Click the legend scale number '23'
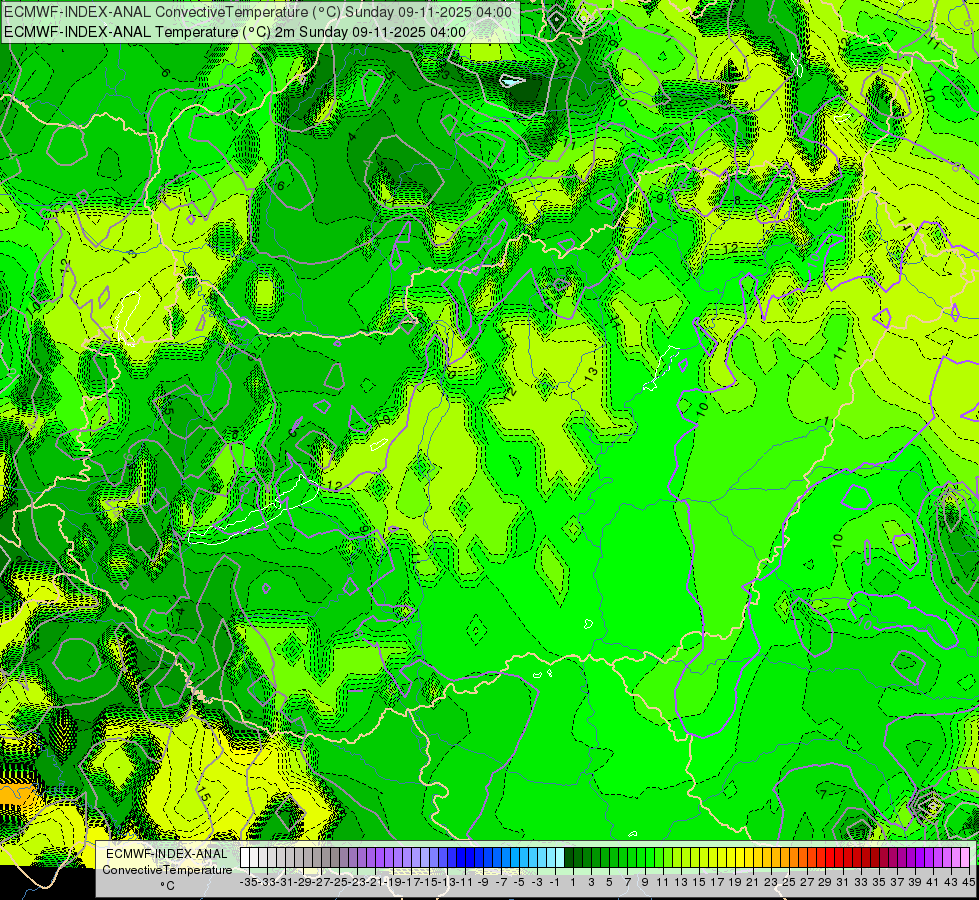The height and width of the screenshot is (900, 979). pyautogui.click(x=771, y=882)
